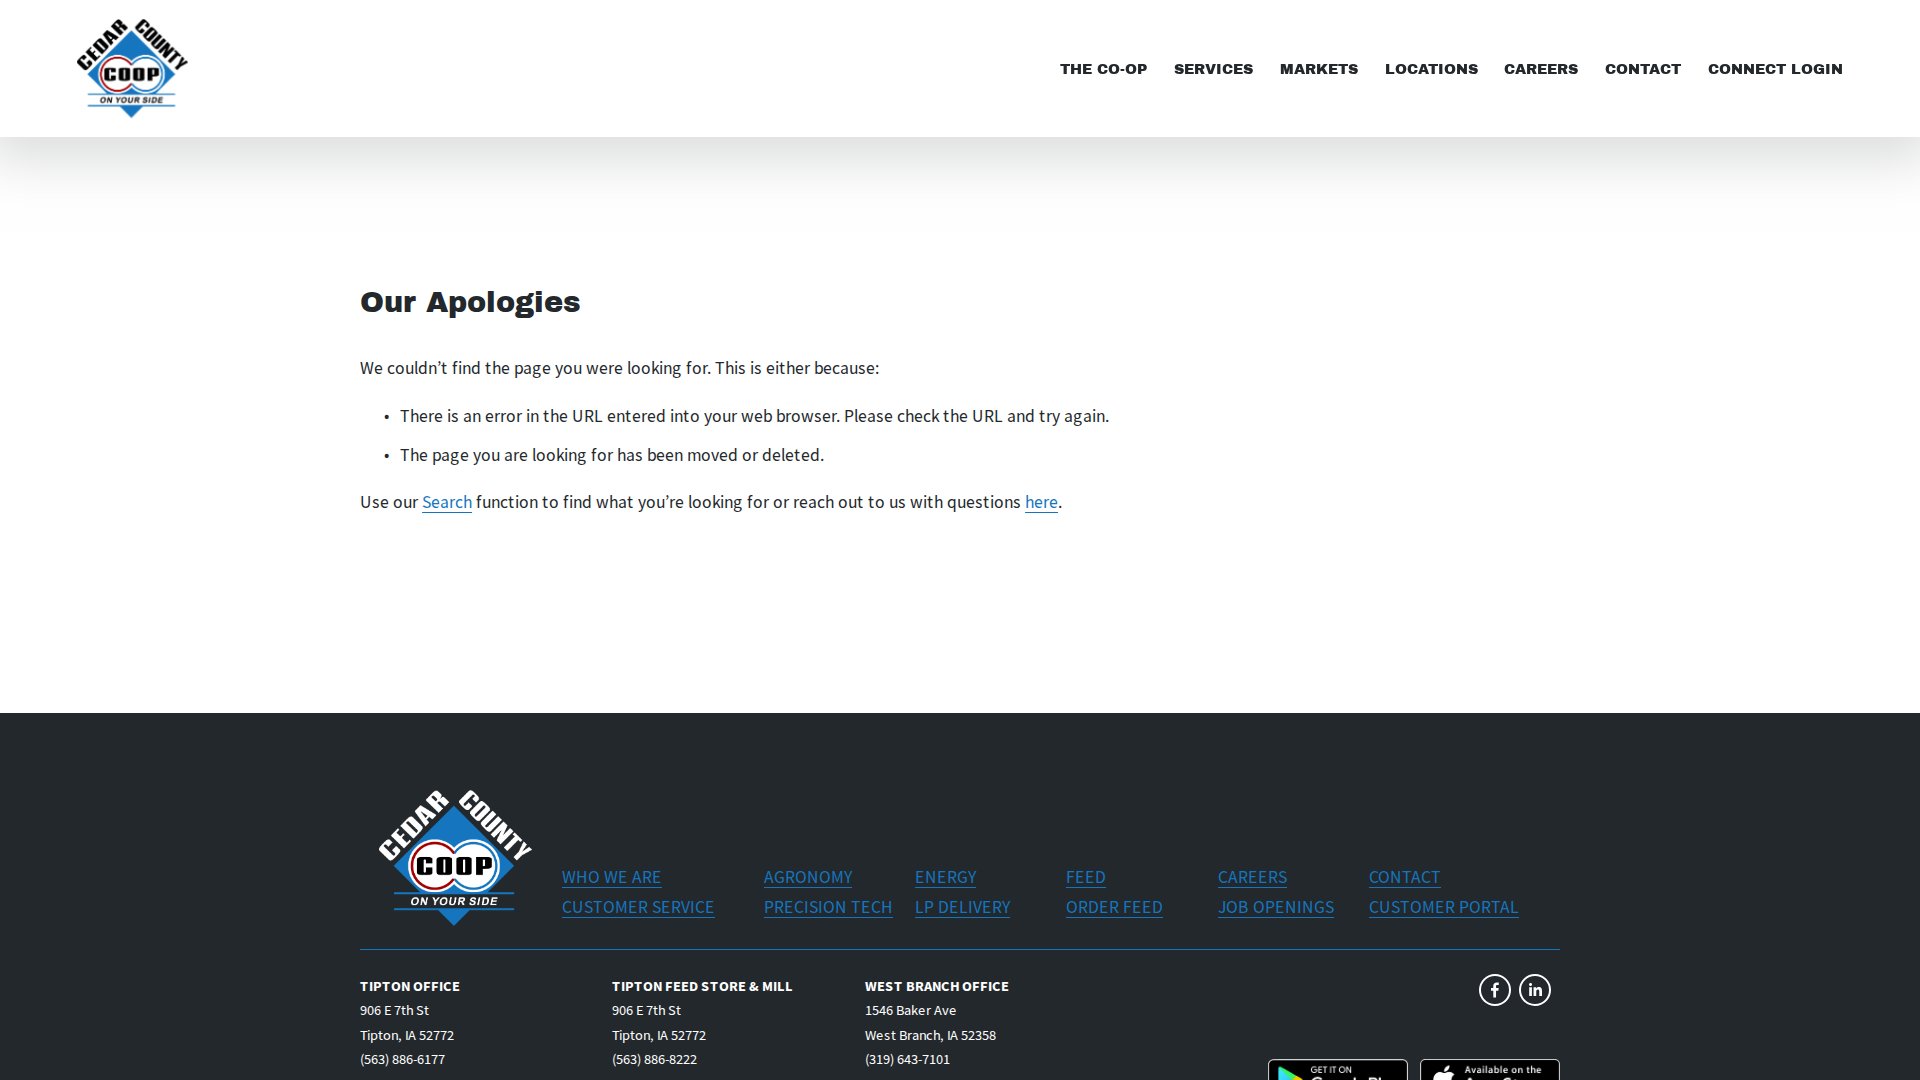Viewport: 1920px width, 1080px height.
Task: Select Locations in the top navigation
Action: click(1430, 69)
